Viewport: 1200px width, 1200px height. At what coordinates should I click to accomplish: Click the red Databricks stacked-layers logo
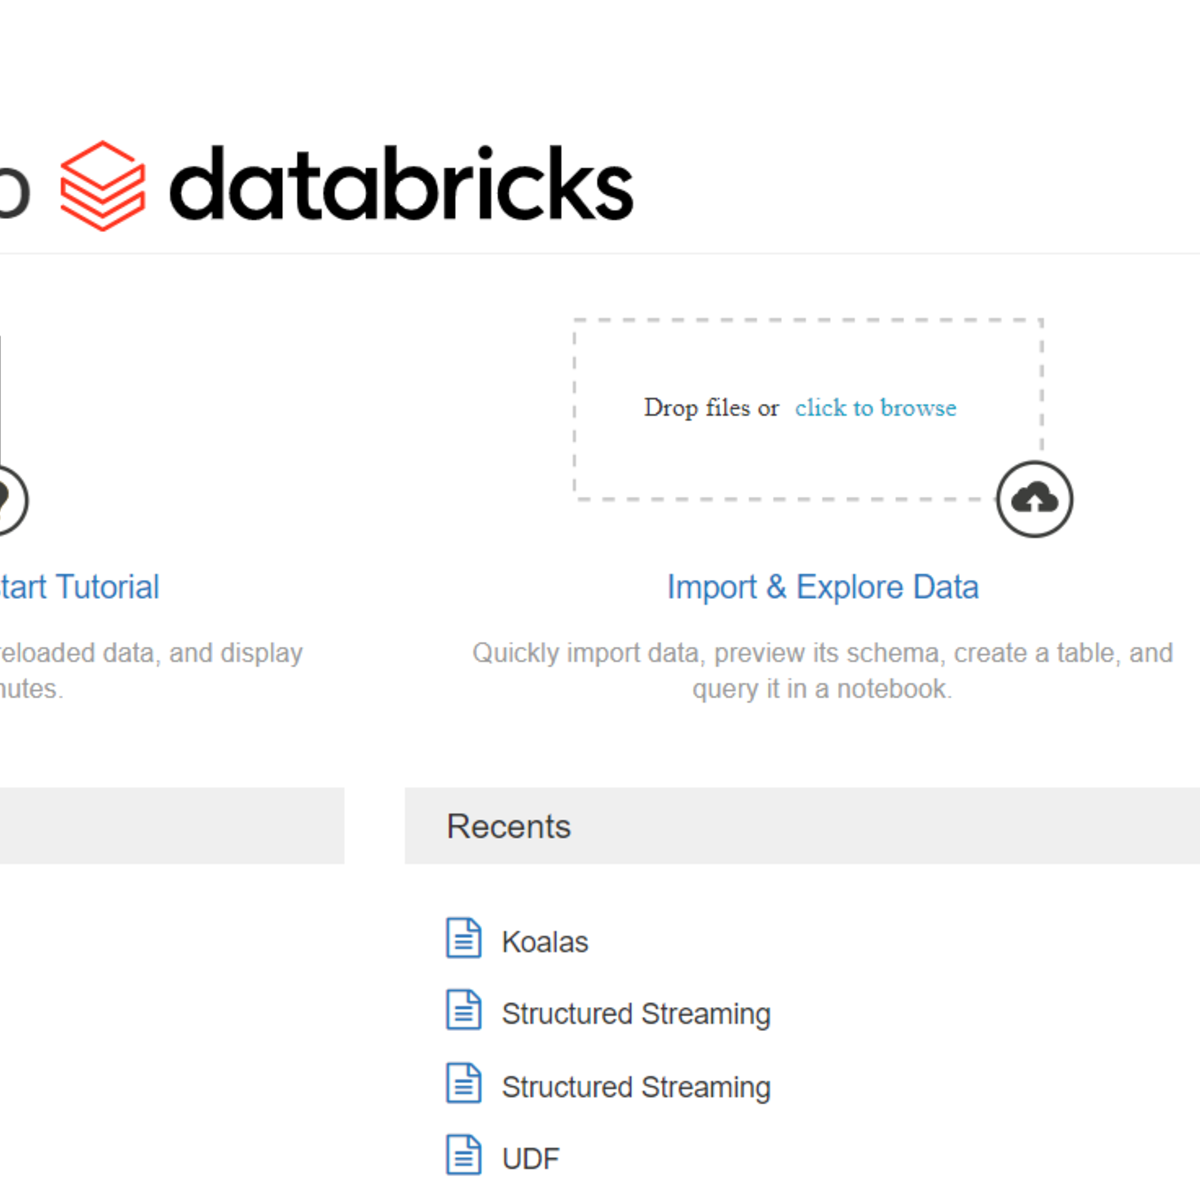click(102, 186)
